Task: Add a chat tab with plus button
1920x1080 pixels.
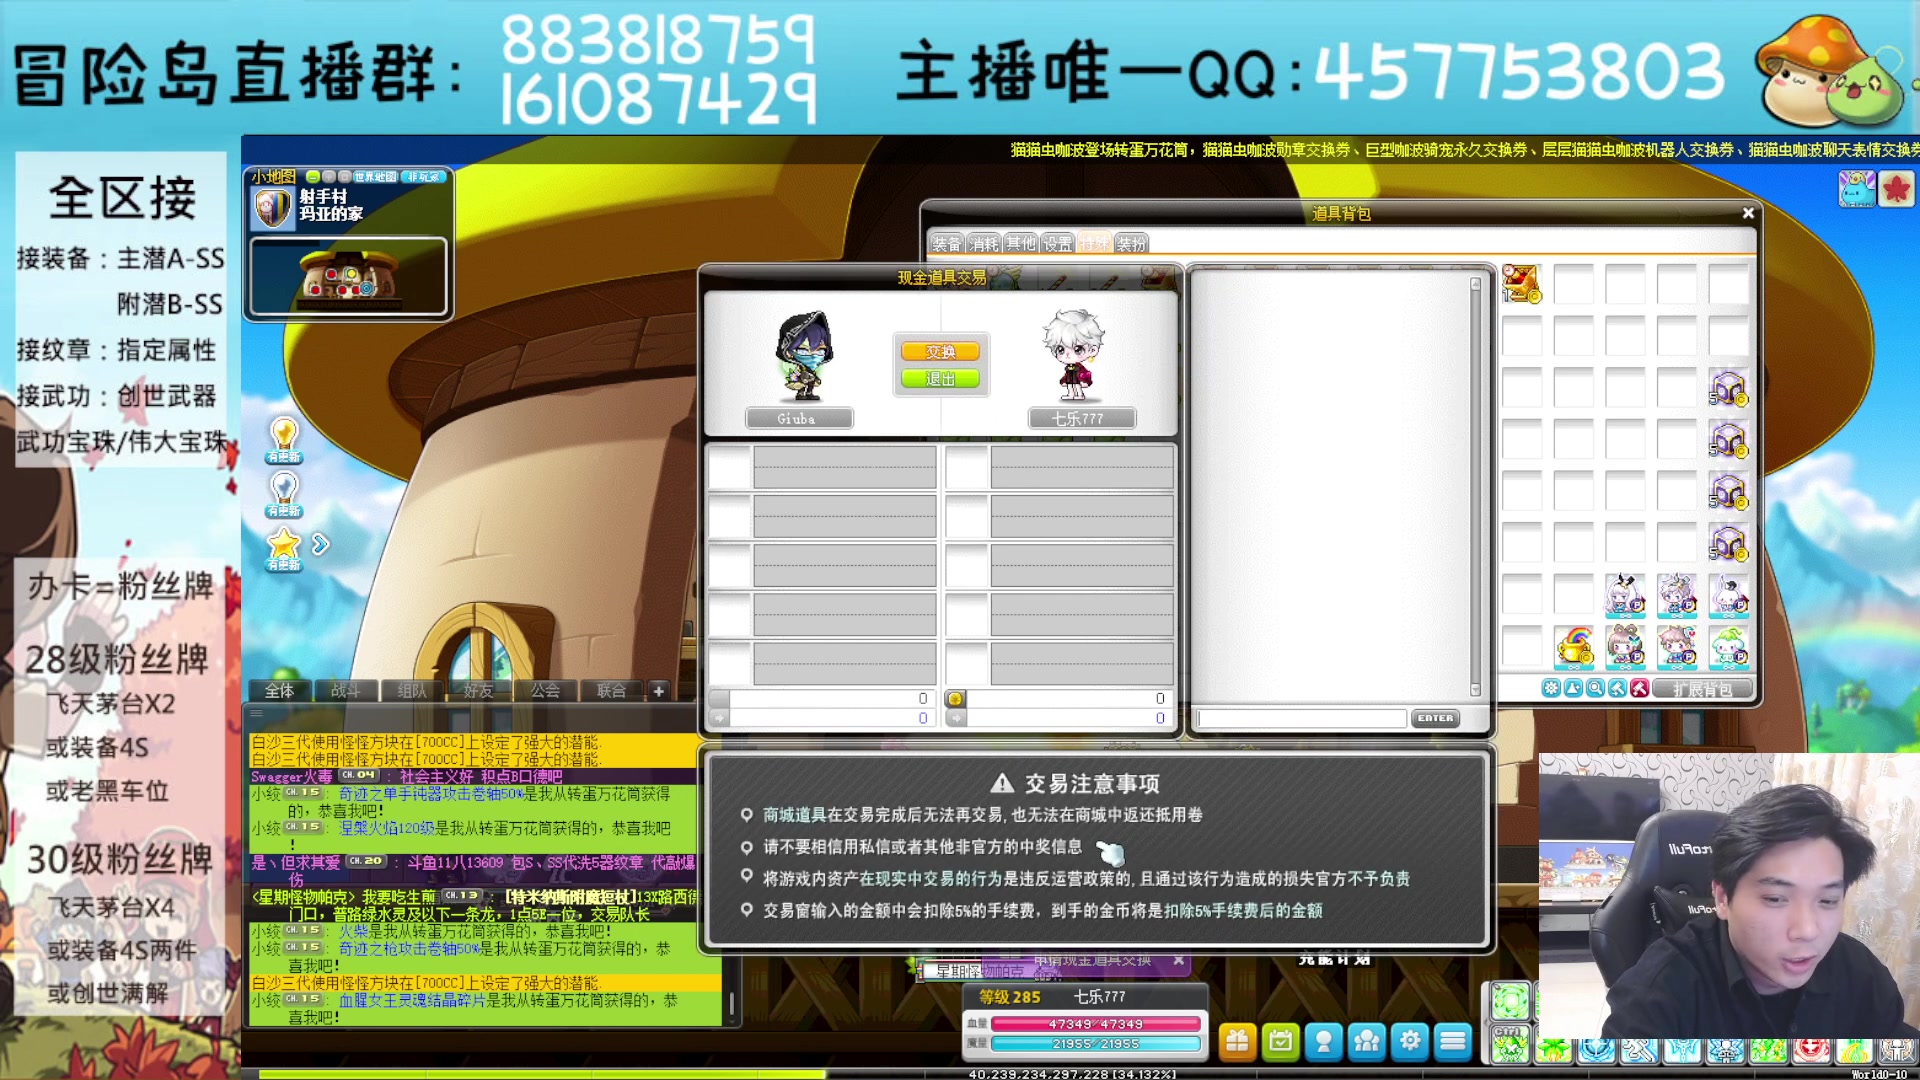Action: (x=659, y=690)
